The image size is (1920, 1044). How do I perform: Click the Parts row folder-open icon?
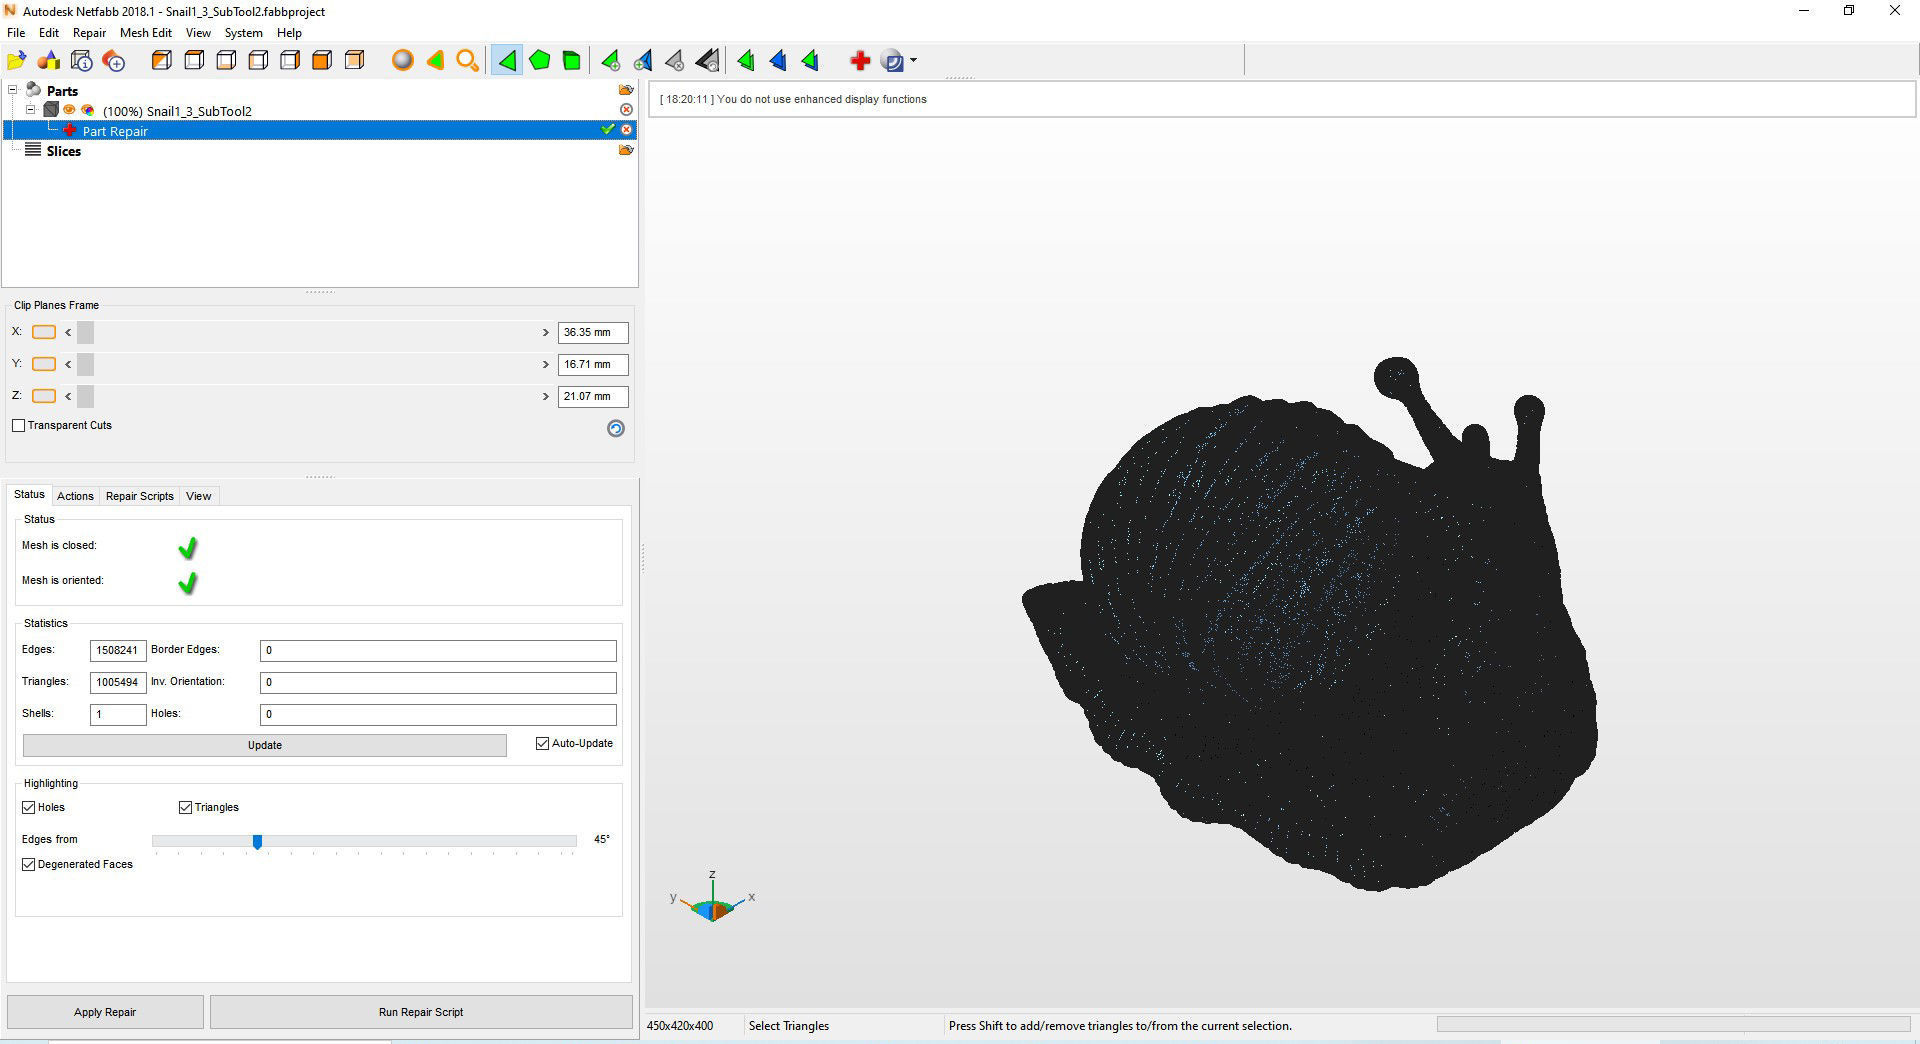(626, 90)
